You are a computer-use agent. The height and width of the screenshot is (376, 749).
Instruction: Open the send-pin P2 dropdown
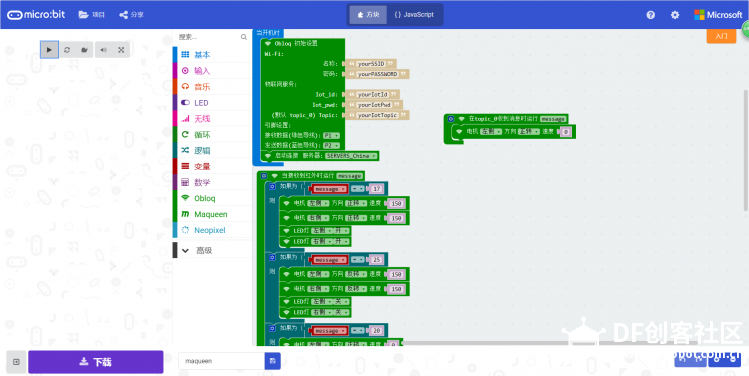click(x=332, y=145)
